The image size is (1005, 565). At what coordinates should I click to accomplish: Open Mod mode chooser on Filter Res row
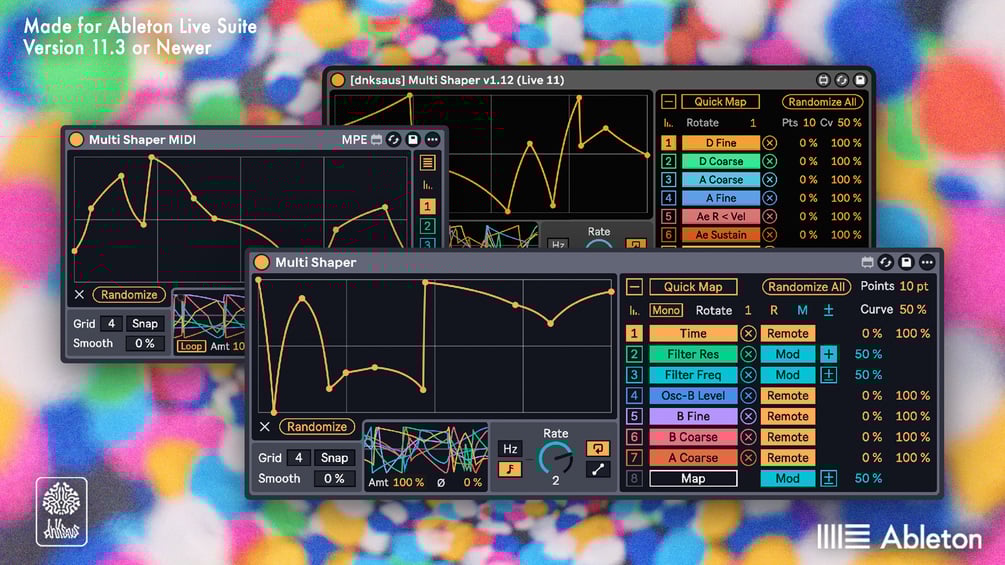pyautogui.click(x=788, y=354)
